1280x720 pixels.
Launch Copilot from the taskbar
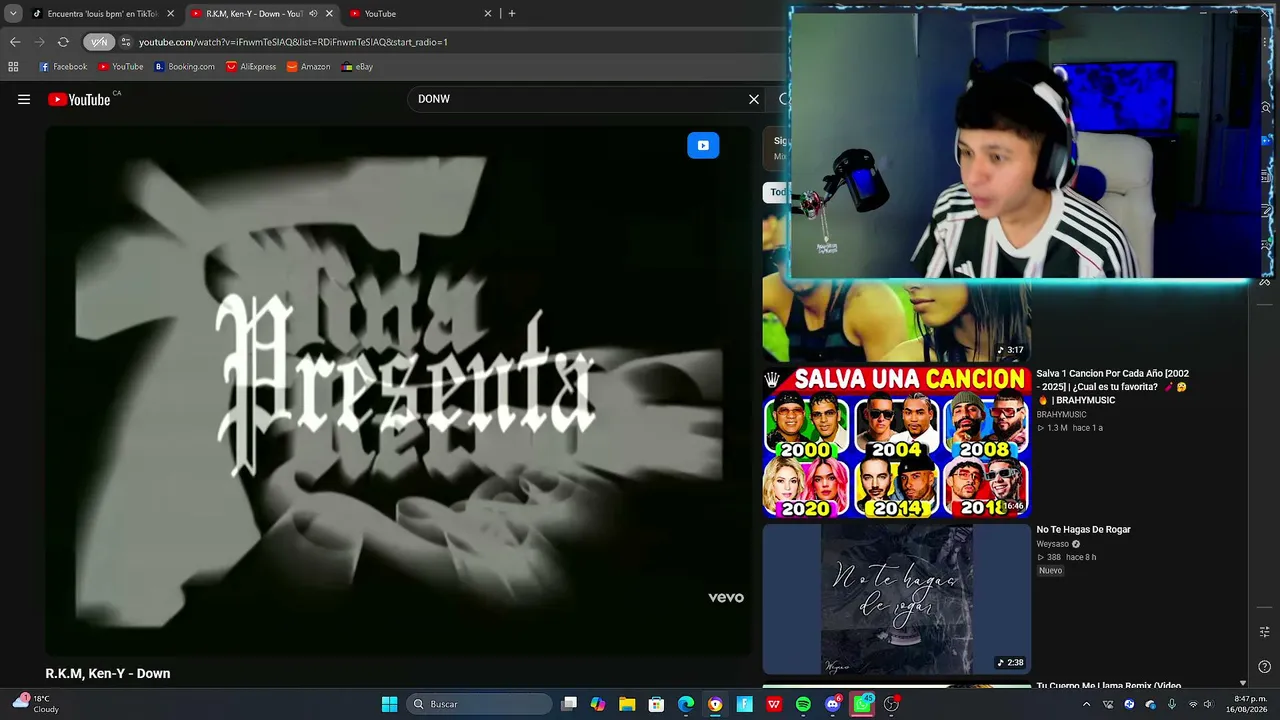[598, 704]
